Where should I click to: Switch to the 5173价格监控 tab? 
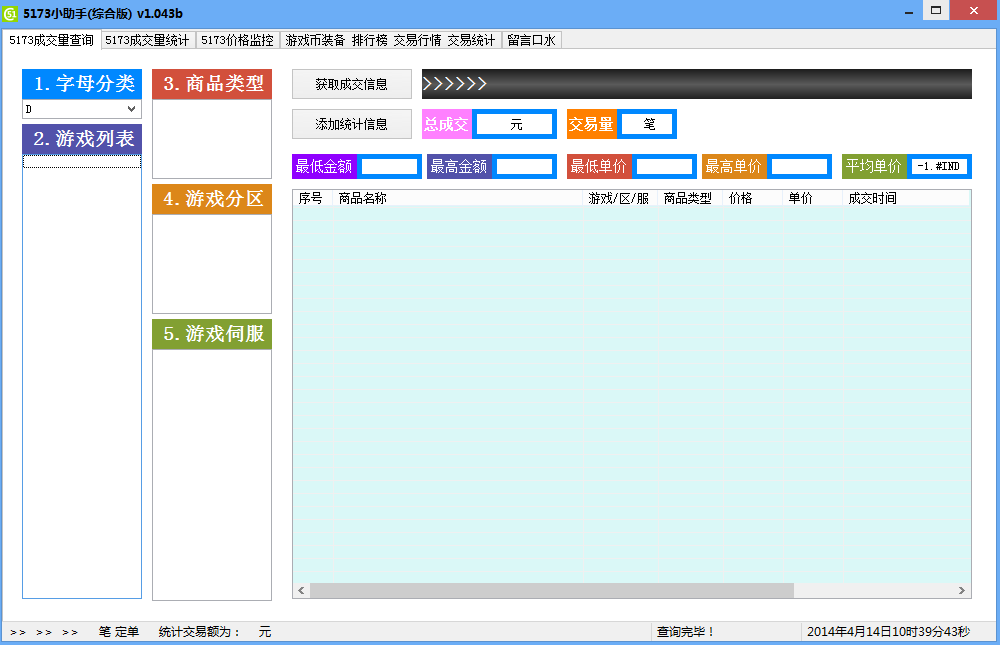coord(237,40)
